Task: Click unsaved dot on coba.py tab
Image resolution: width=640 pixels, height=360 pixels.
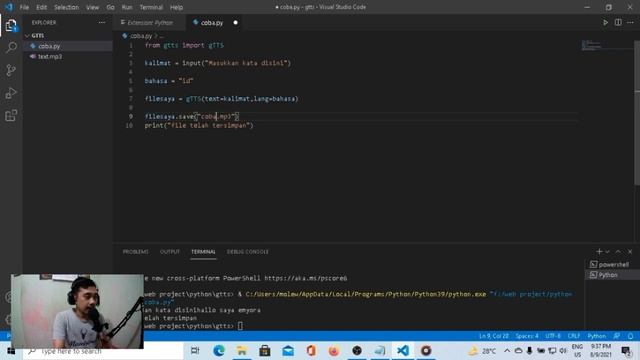Action: pos(236,22)
